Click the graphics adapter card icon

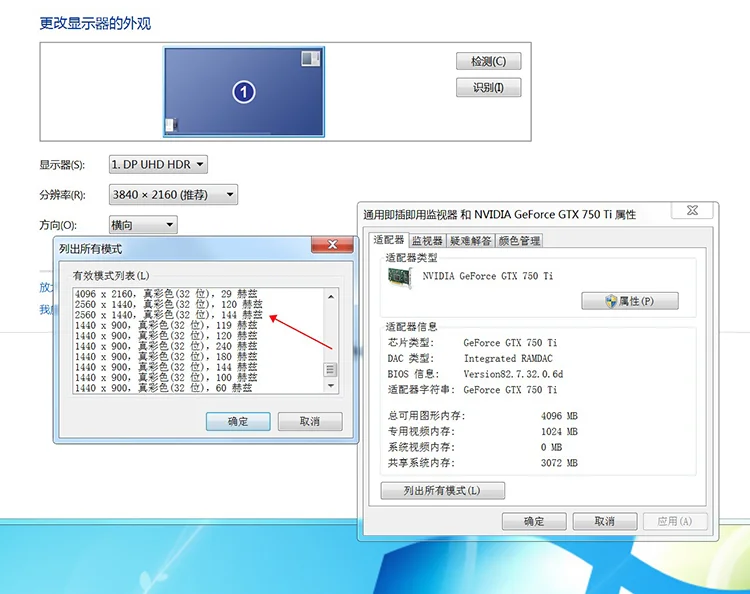pyautogui.click(x=400, y=278)
